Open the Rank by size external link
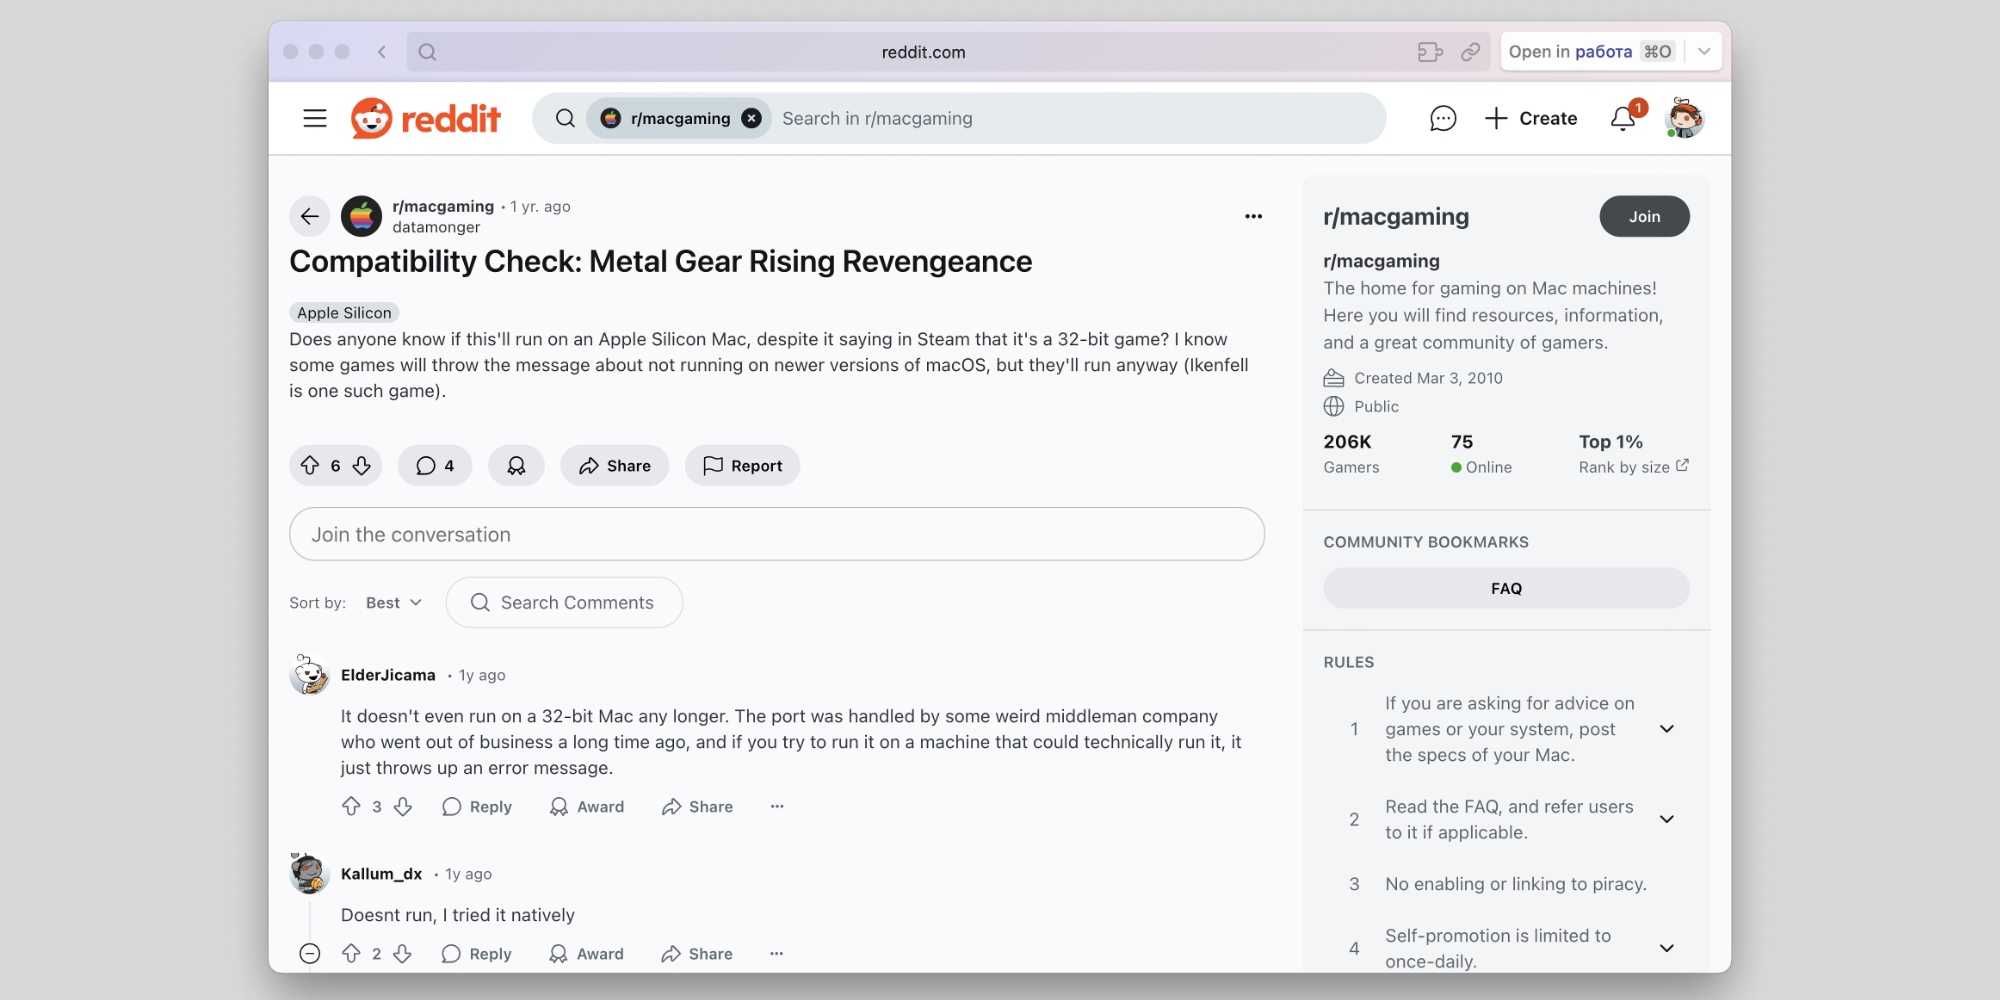The height and width of the screenshot is (1000, 2000). (1634, 467)
